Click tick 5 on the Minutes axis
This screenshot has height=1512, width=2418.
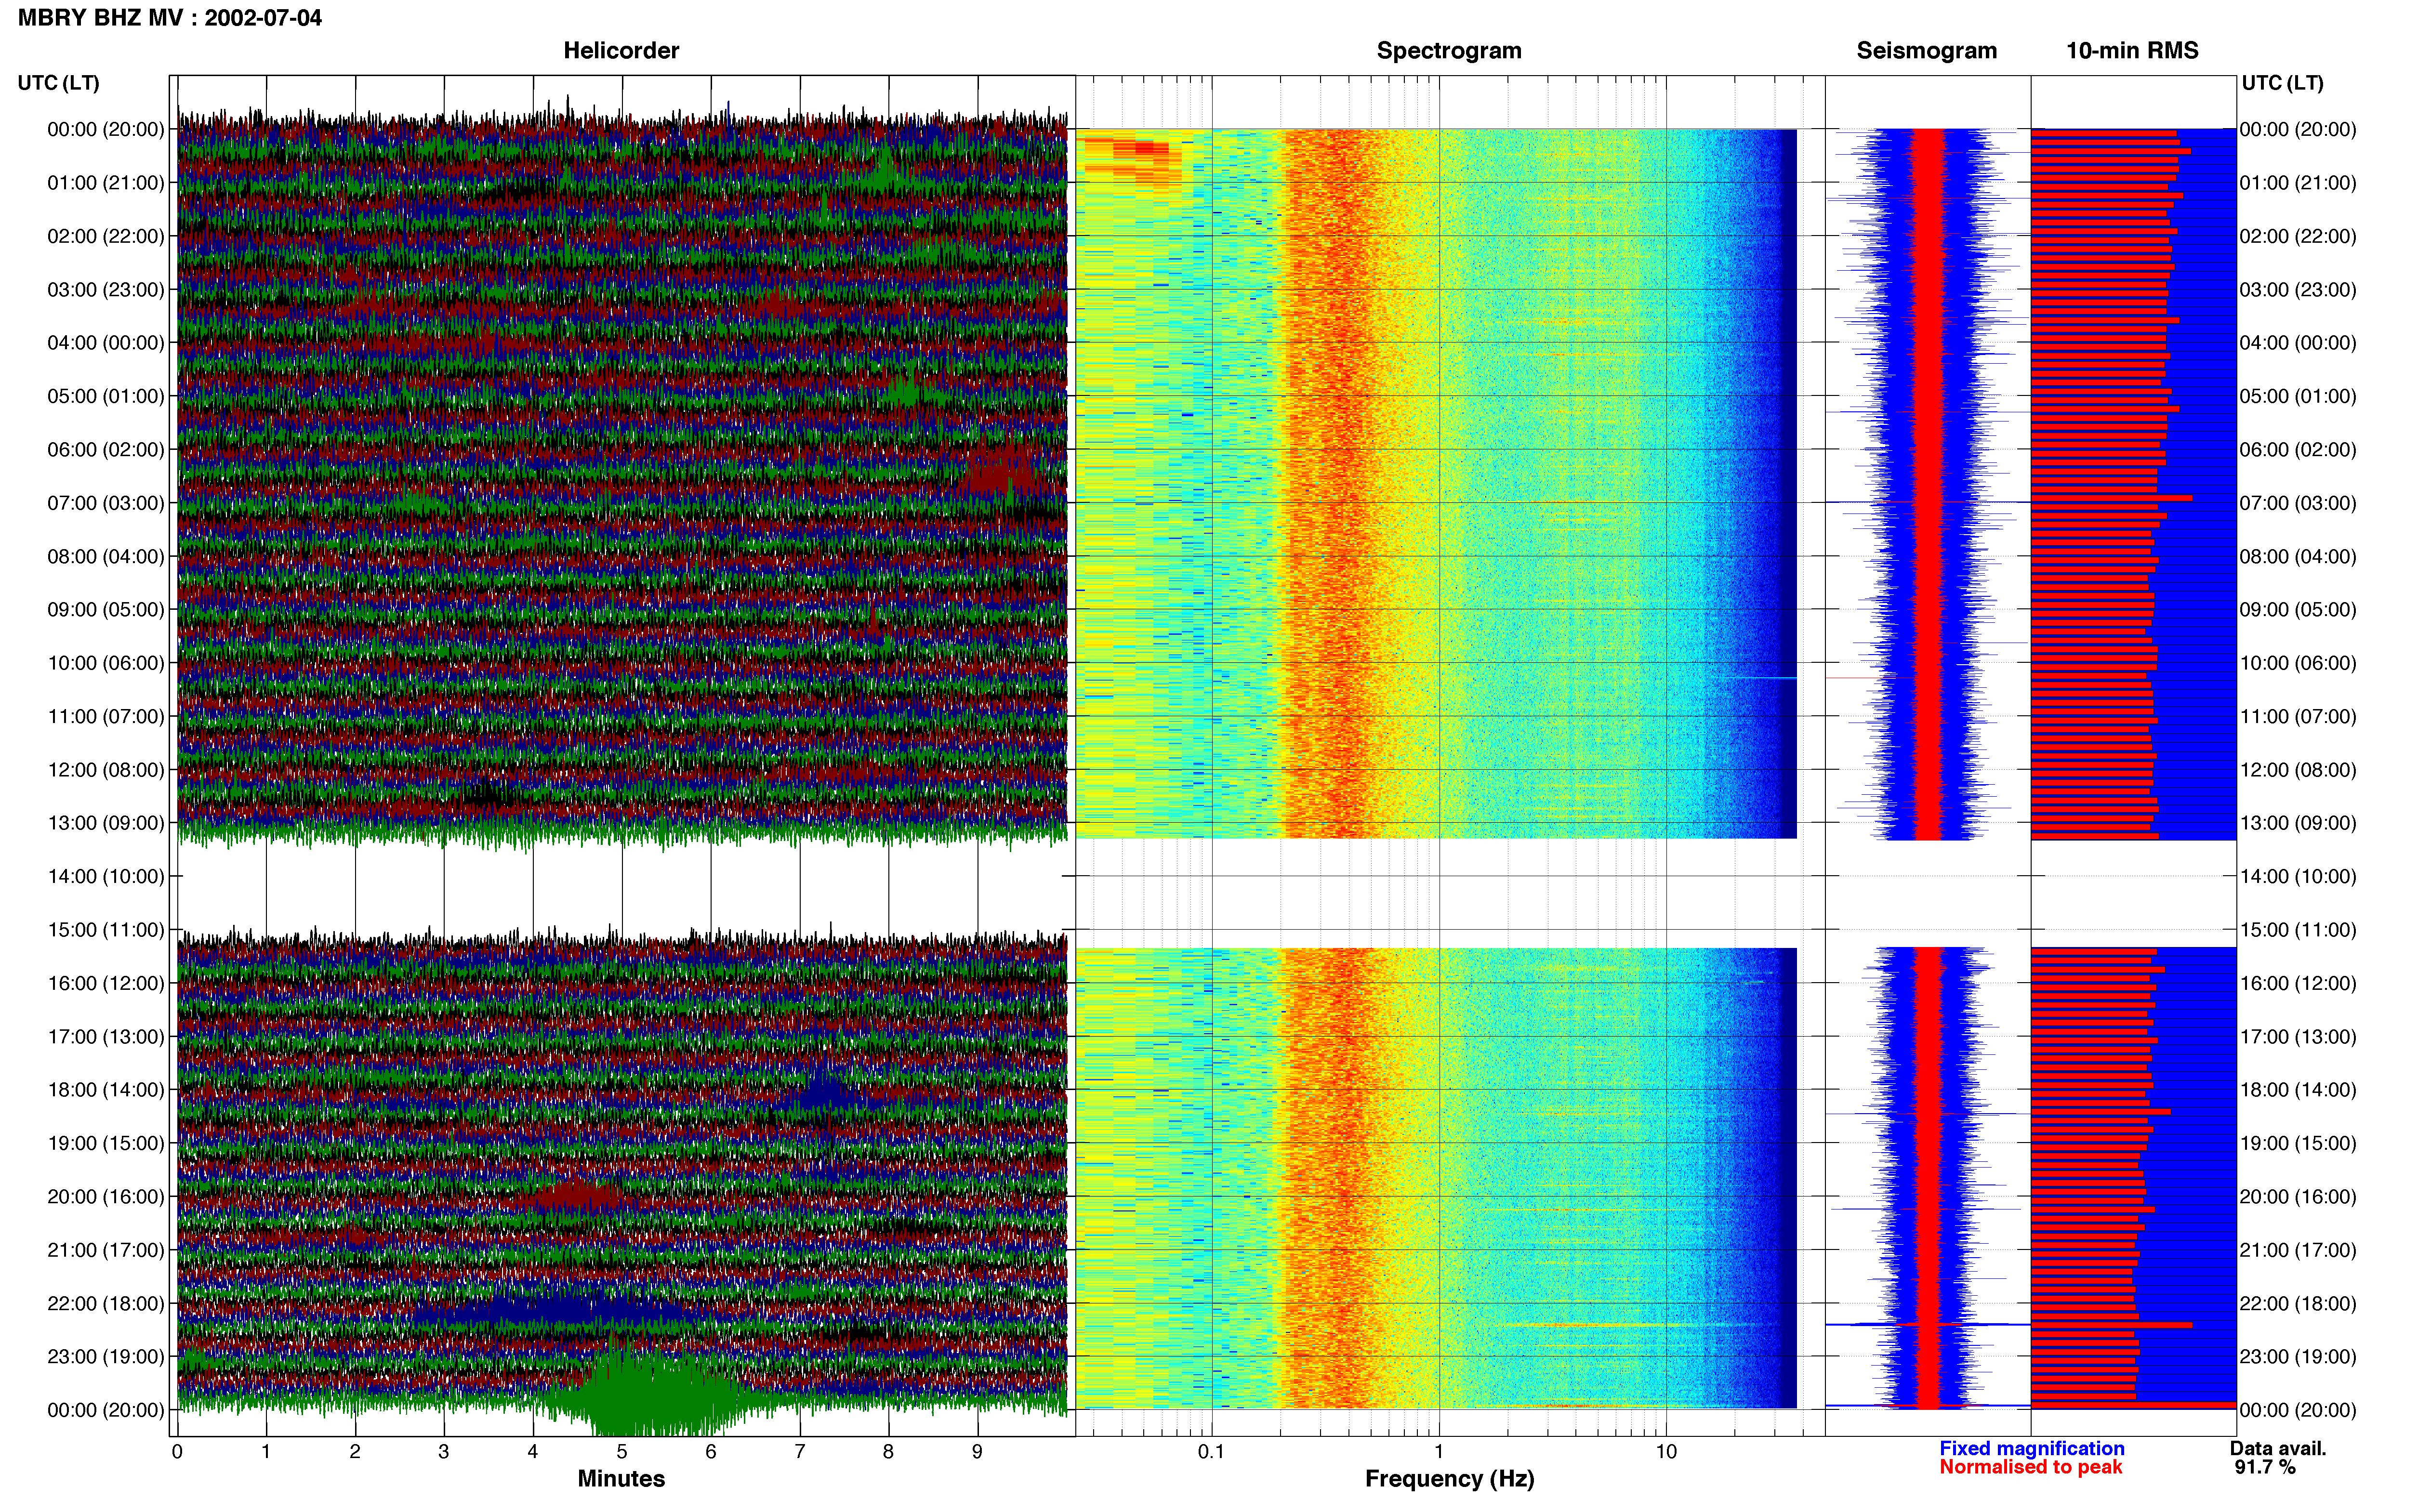click(x=622, y=1452)
